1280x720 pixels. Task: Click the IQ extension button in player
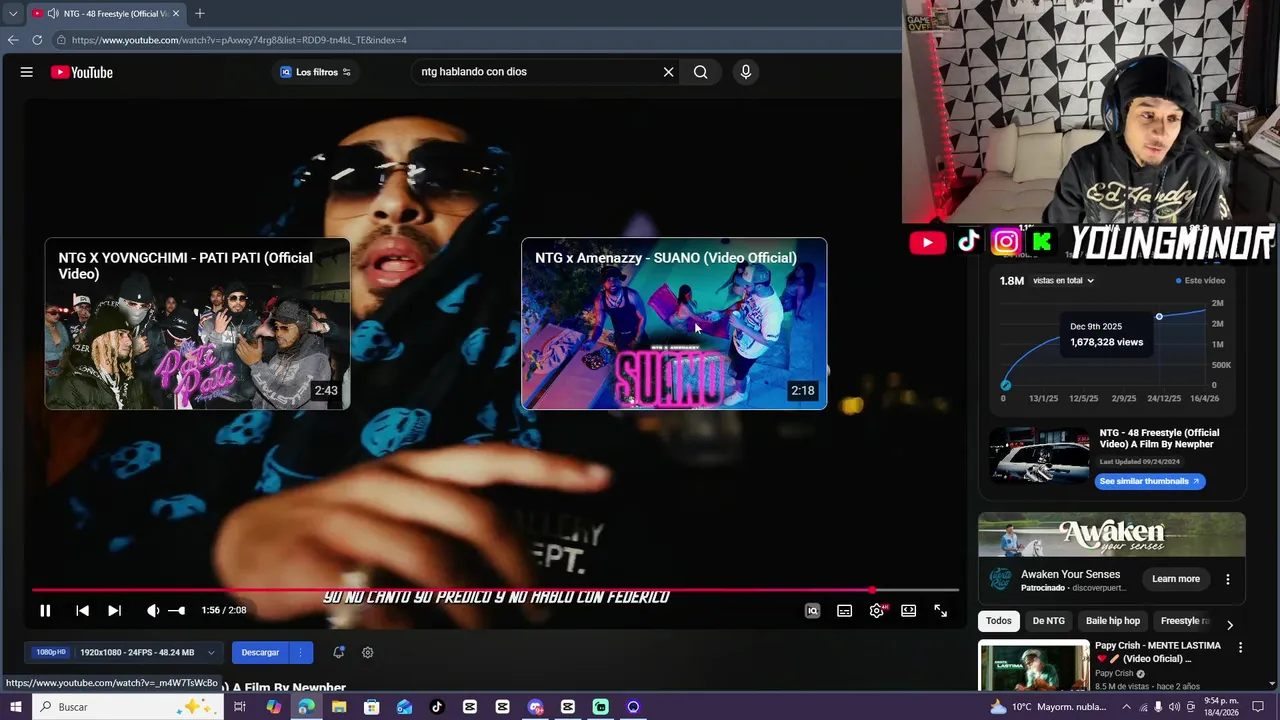point(812,611)
